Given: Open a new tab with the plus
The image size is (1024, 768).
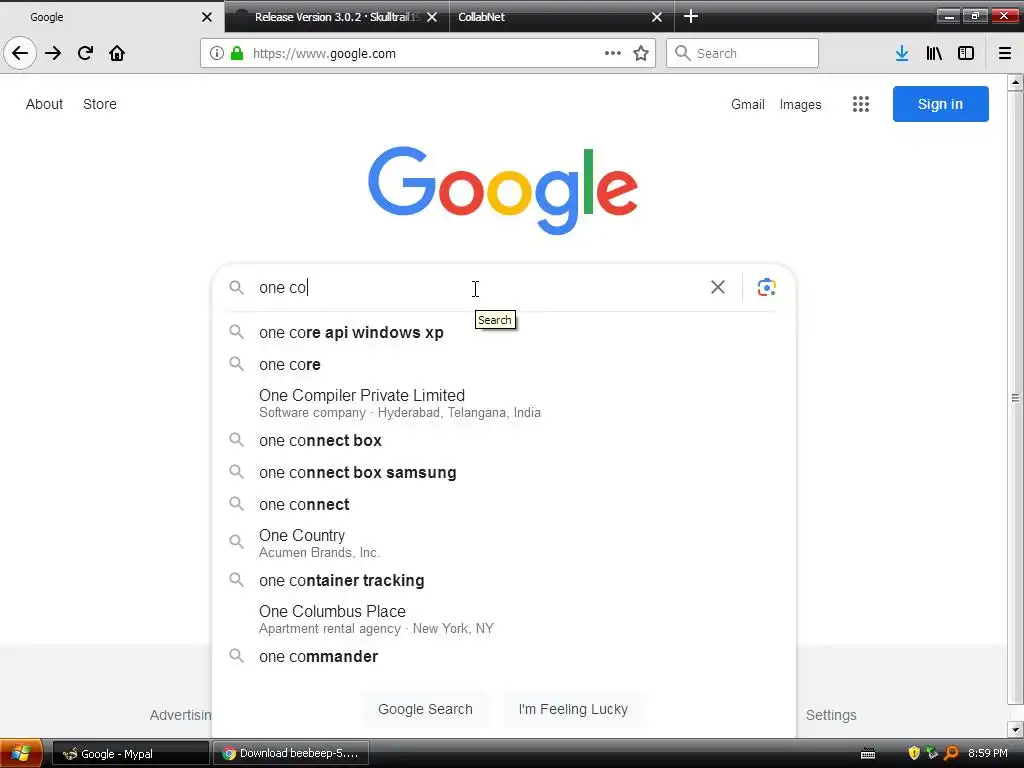Looking at the screenshot, I should point(691,17).
